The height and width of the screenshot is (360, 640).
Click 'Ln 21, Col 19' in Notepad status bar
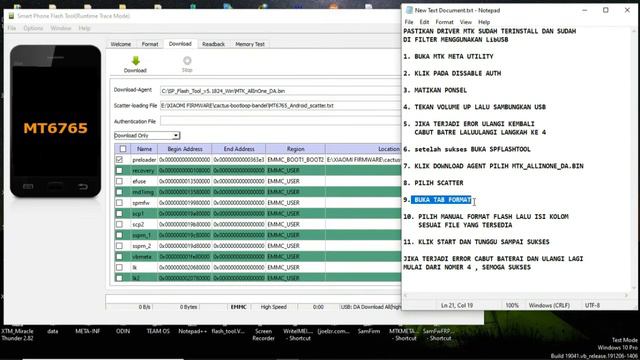pos(457,305)
